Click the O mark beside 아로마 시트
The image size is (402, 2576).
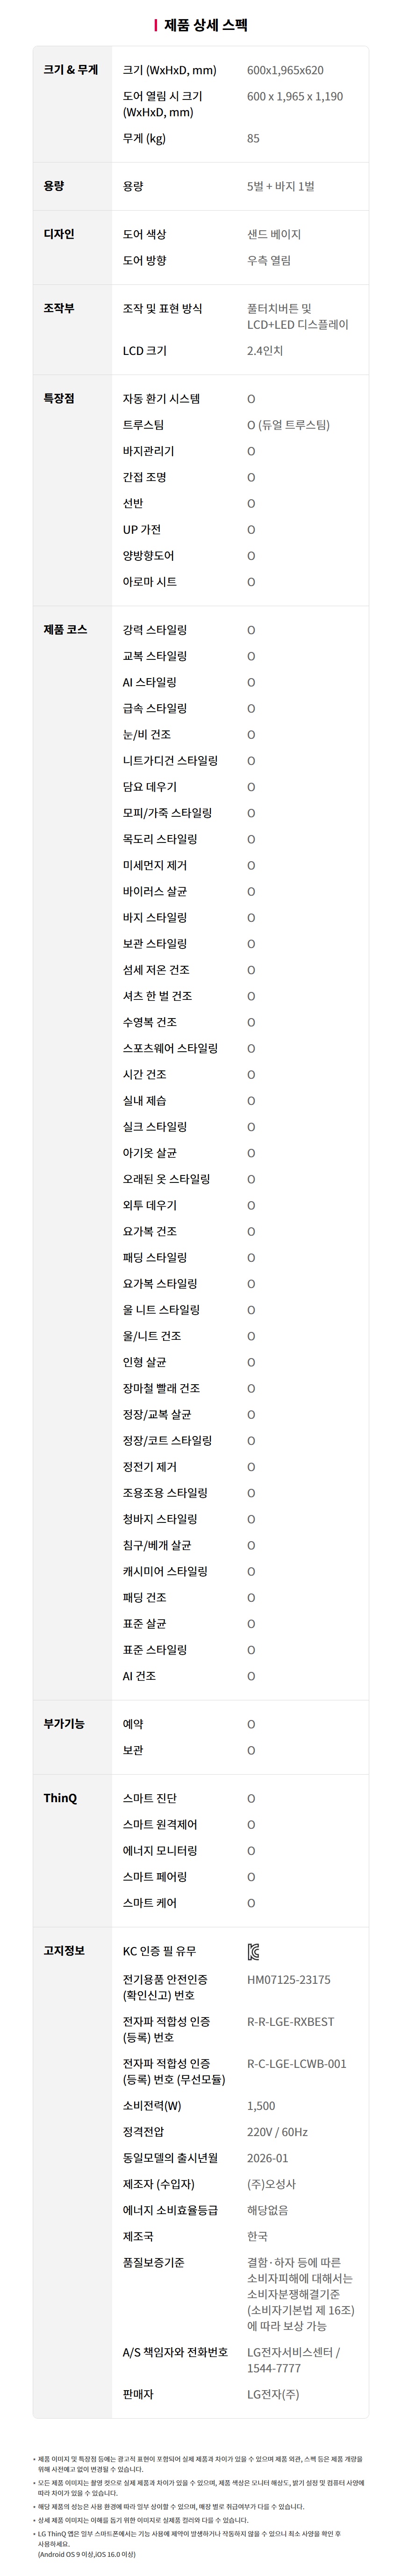click(251, 582)
